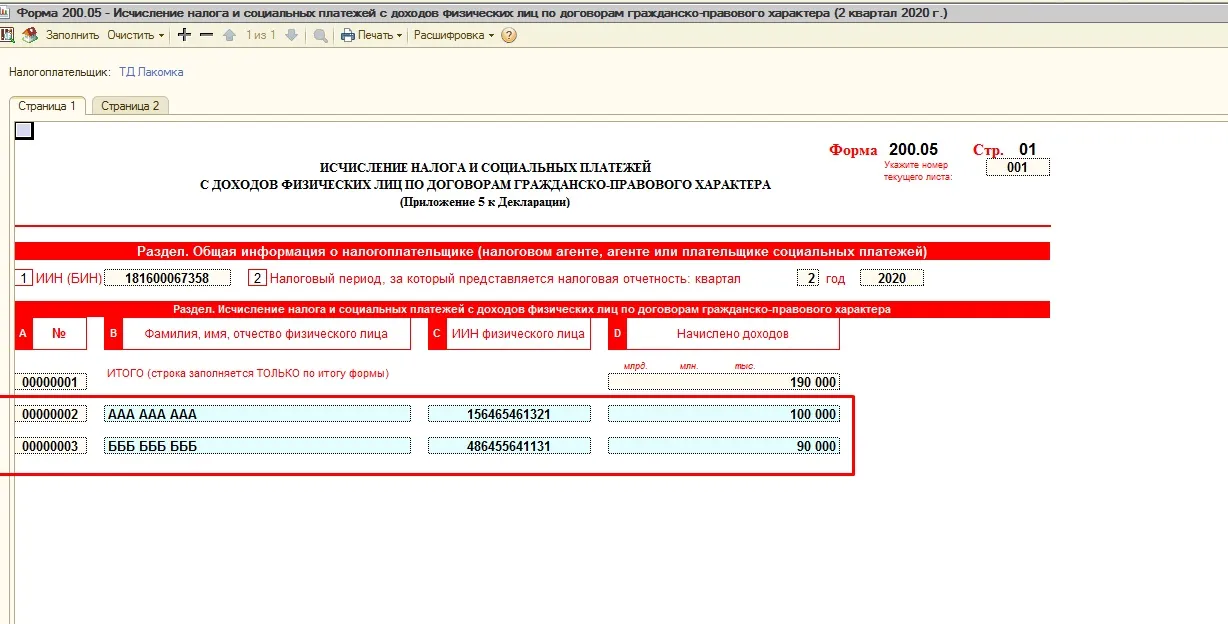Click the house icon in the toolbar
1228x624 pixels.
[29, 35]
